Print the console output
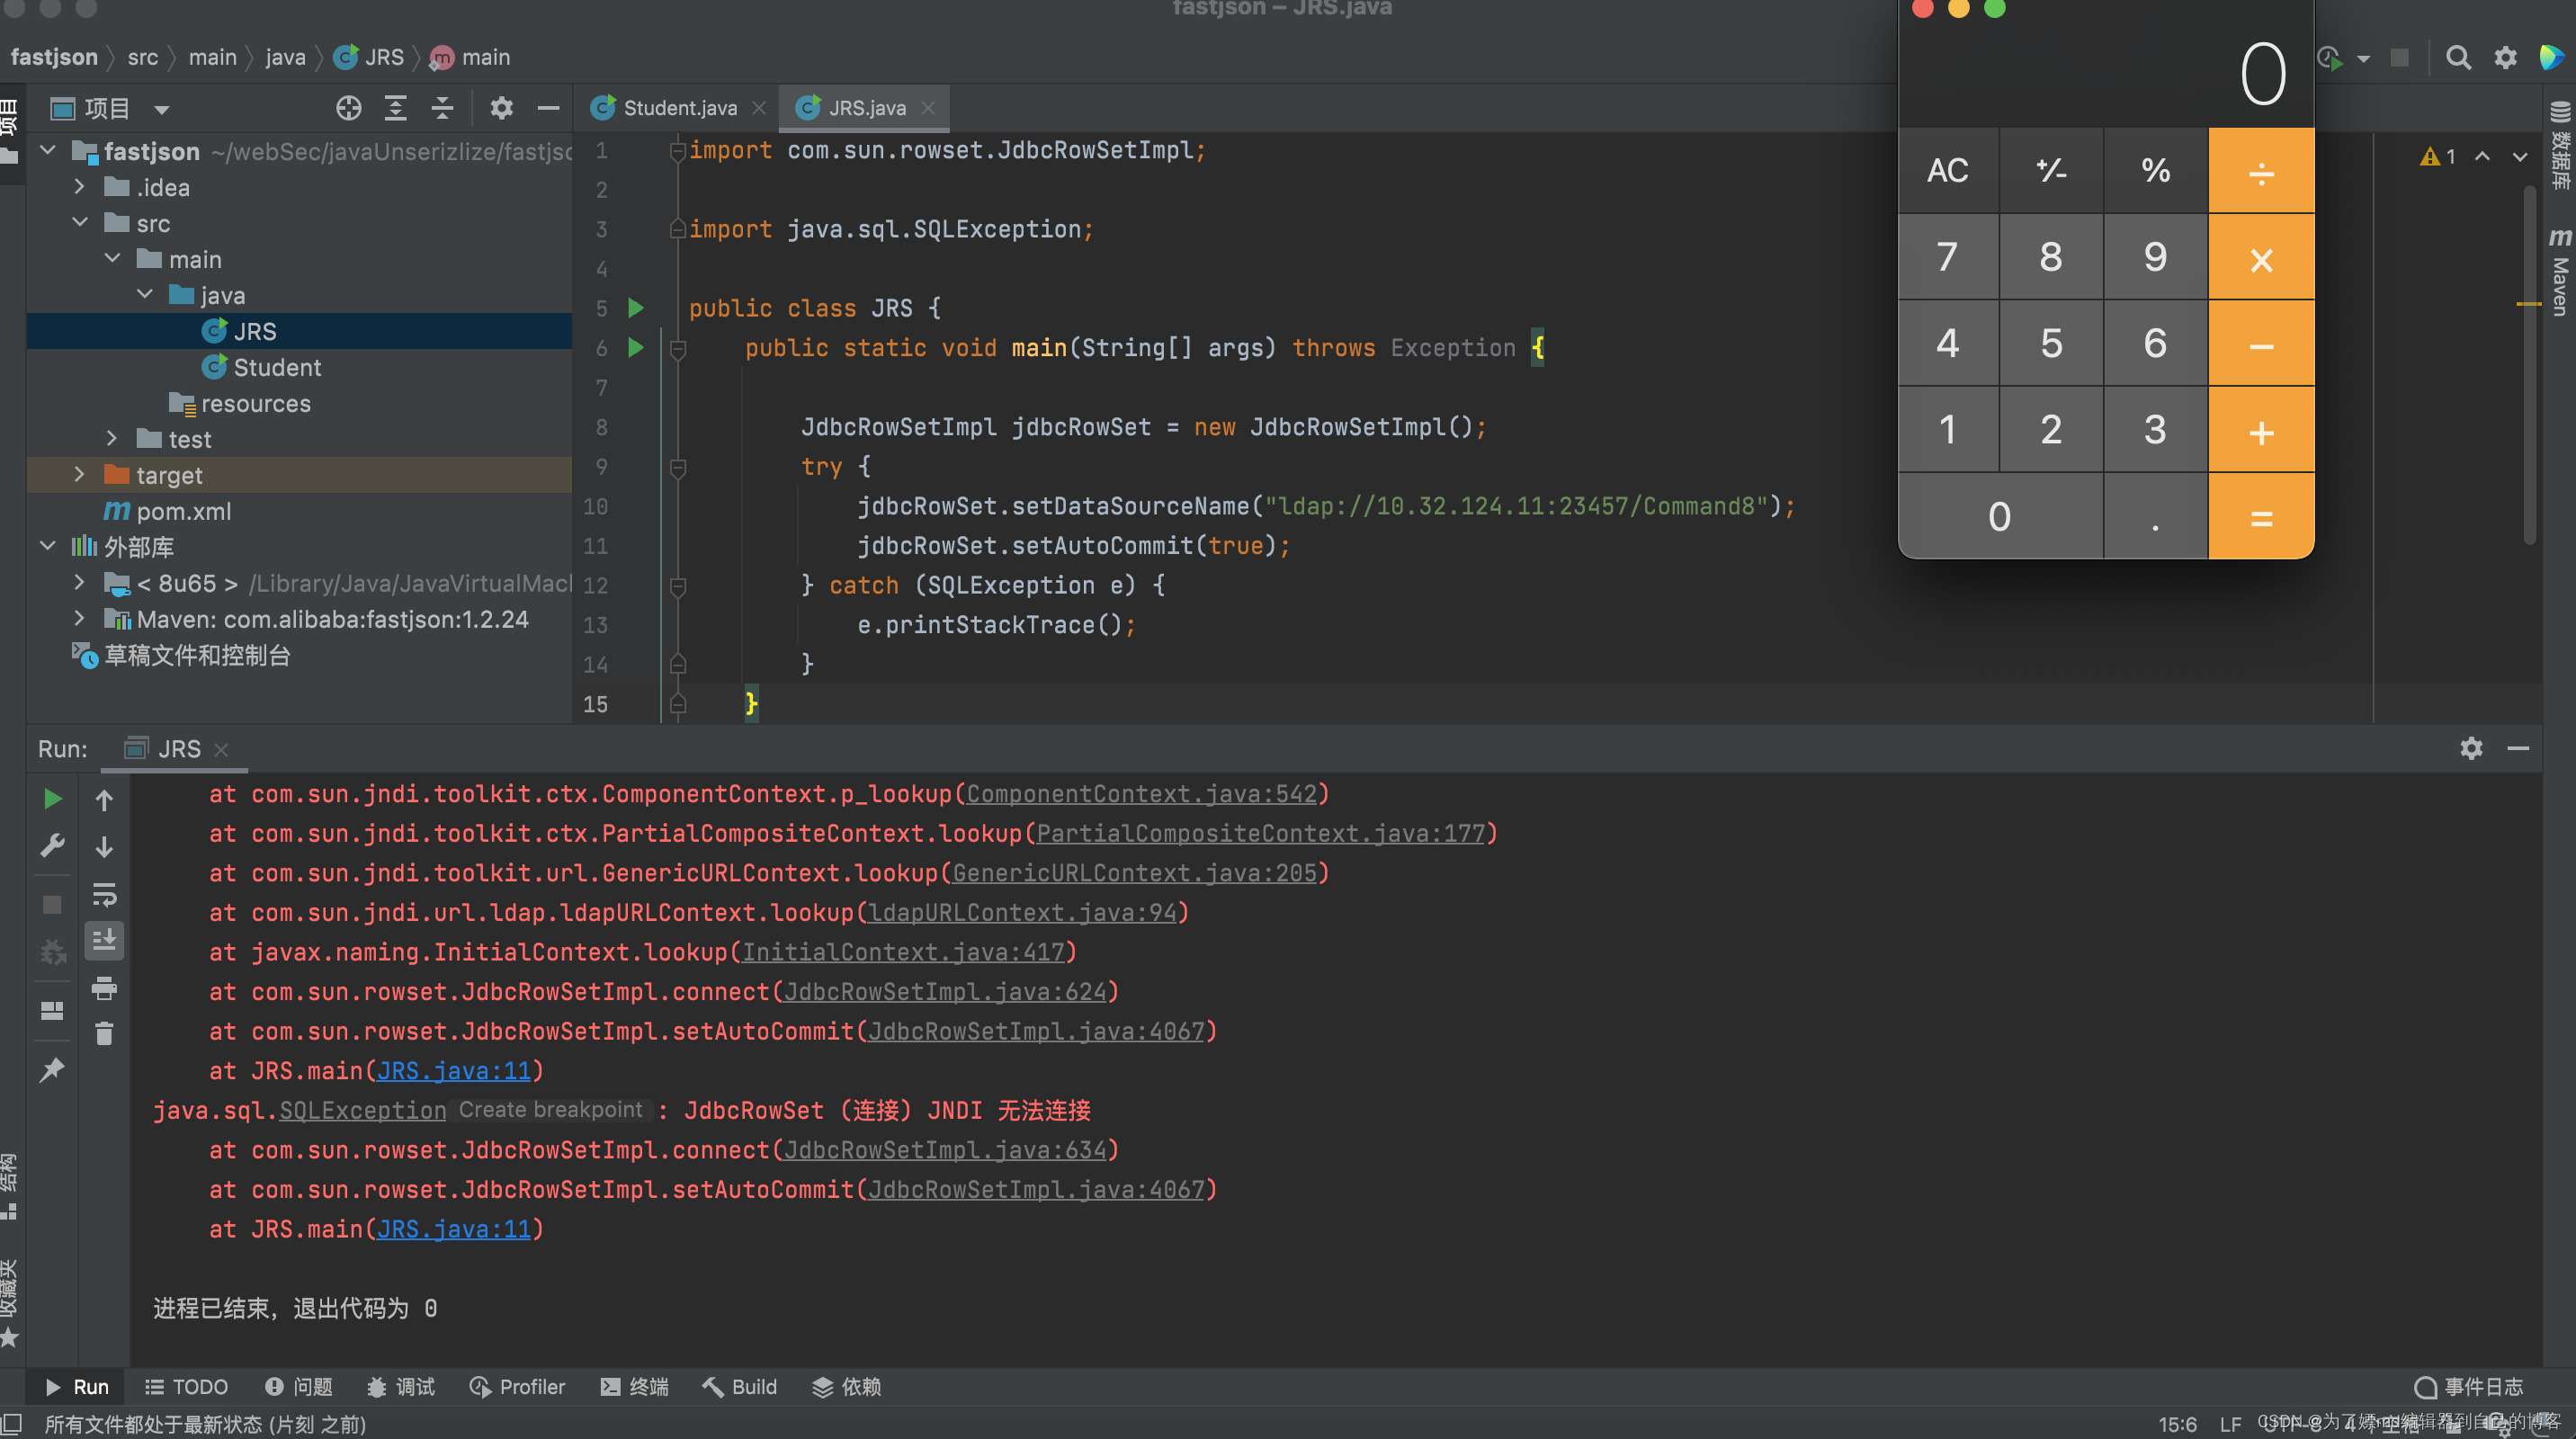 tap(104, 988)
